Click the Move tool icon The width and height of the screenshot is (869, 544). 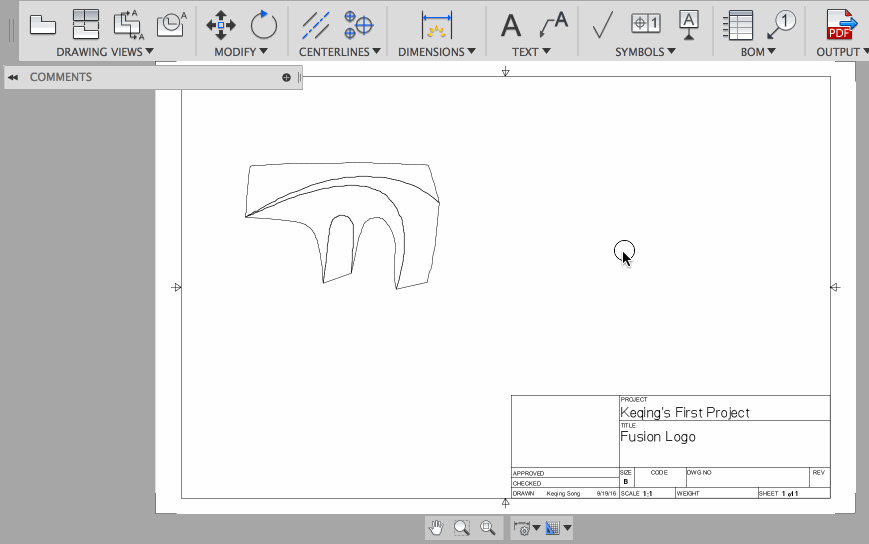point(221,24)
